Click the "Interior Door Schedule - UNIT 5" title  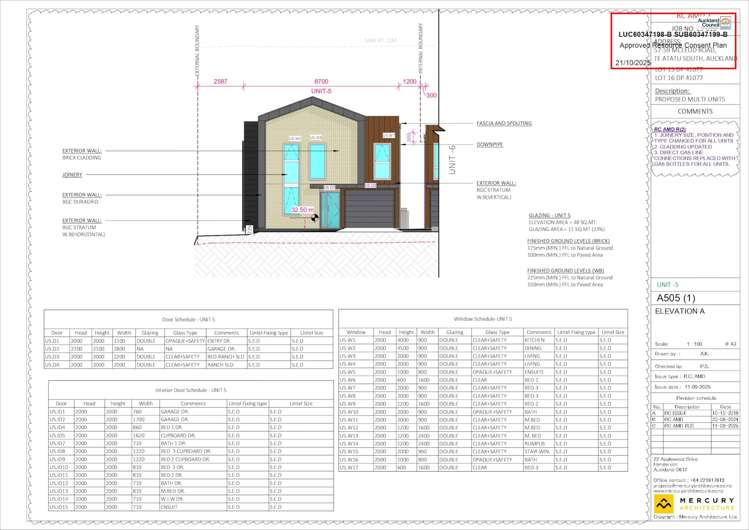click(x=191, y=390)
